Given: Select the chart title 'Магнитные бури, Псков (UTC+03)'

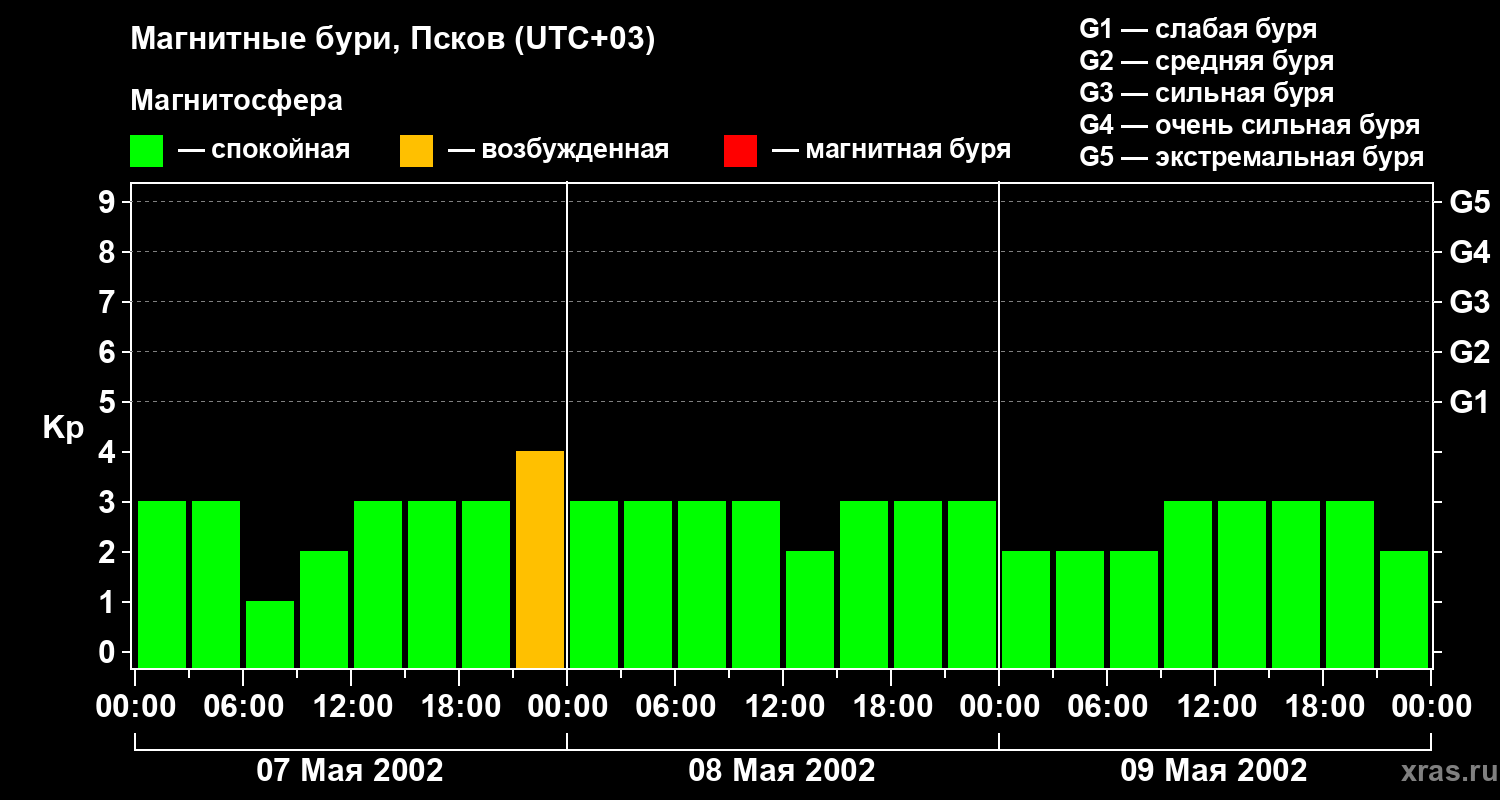Looking at the screenshot, I should click(393, 40).
